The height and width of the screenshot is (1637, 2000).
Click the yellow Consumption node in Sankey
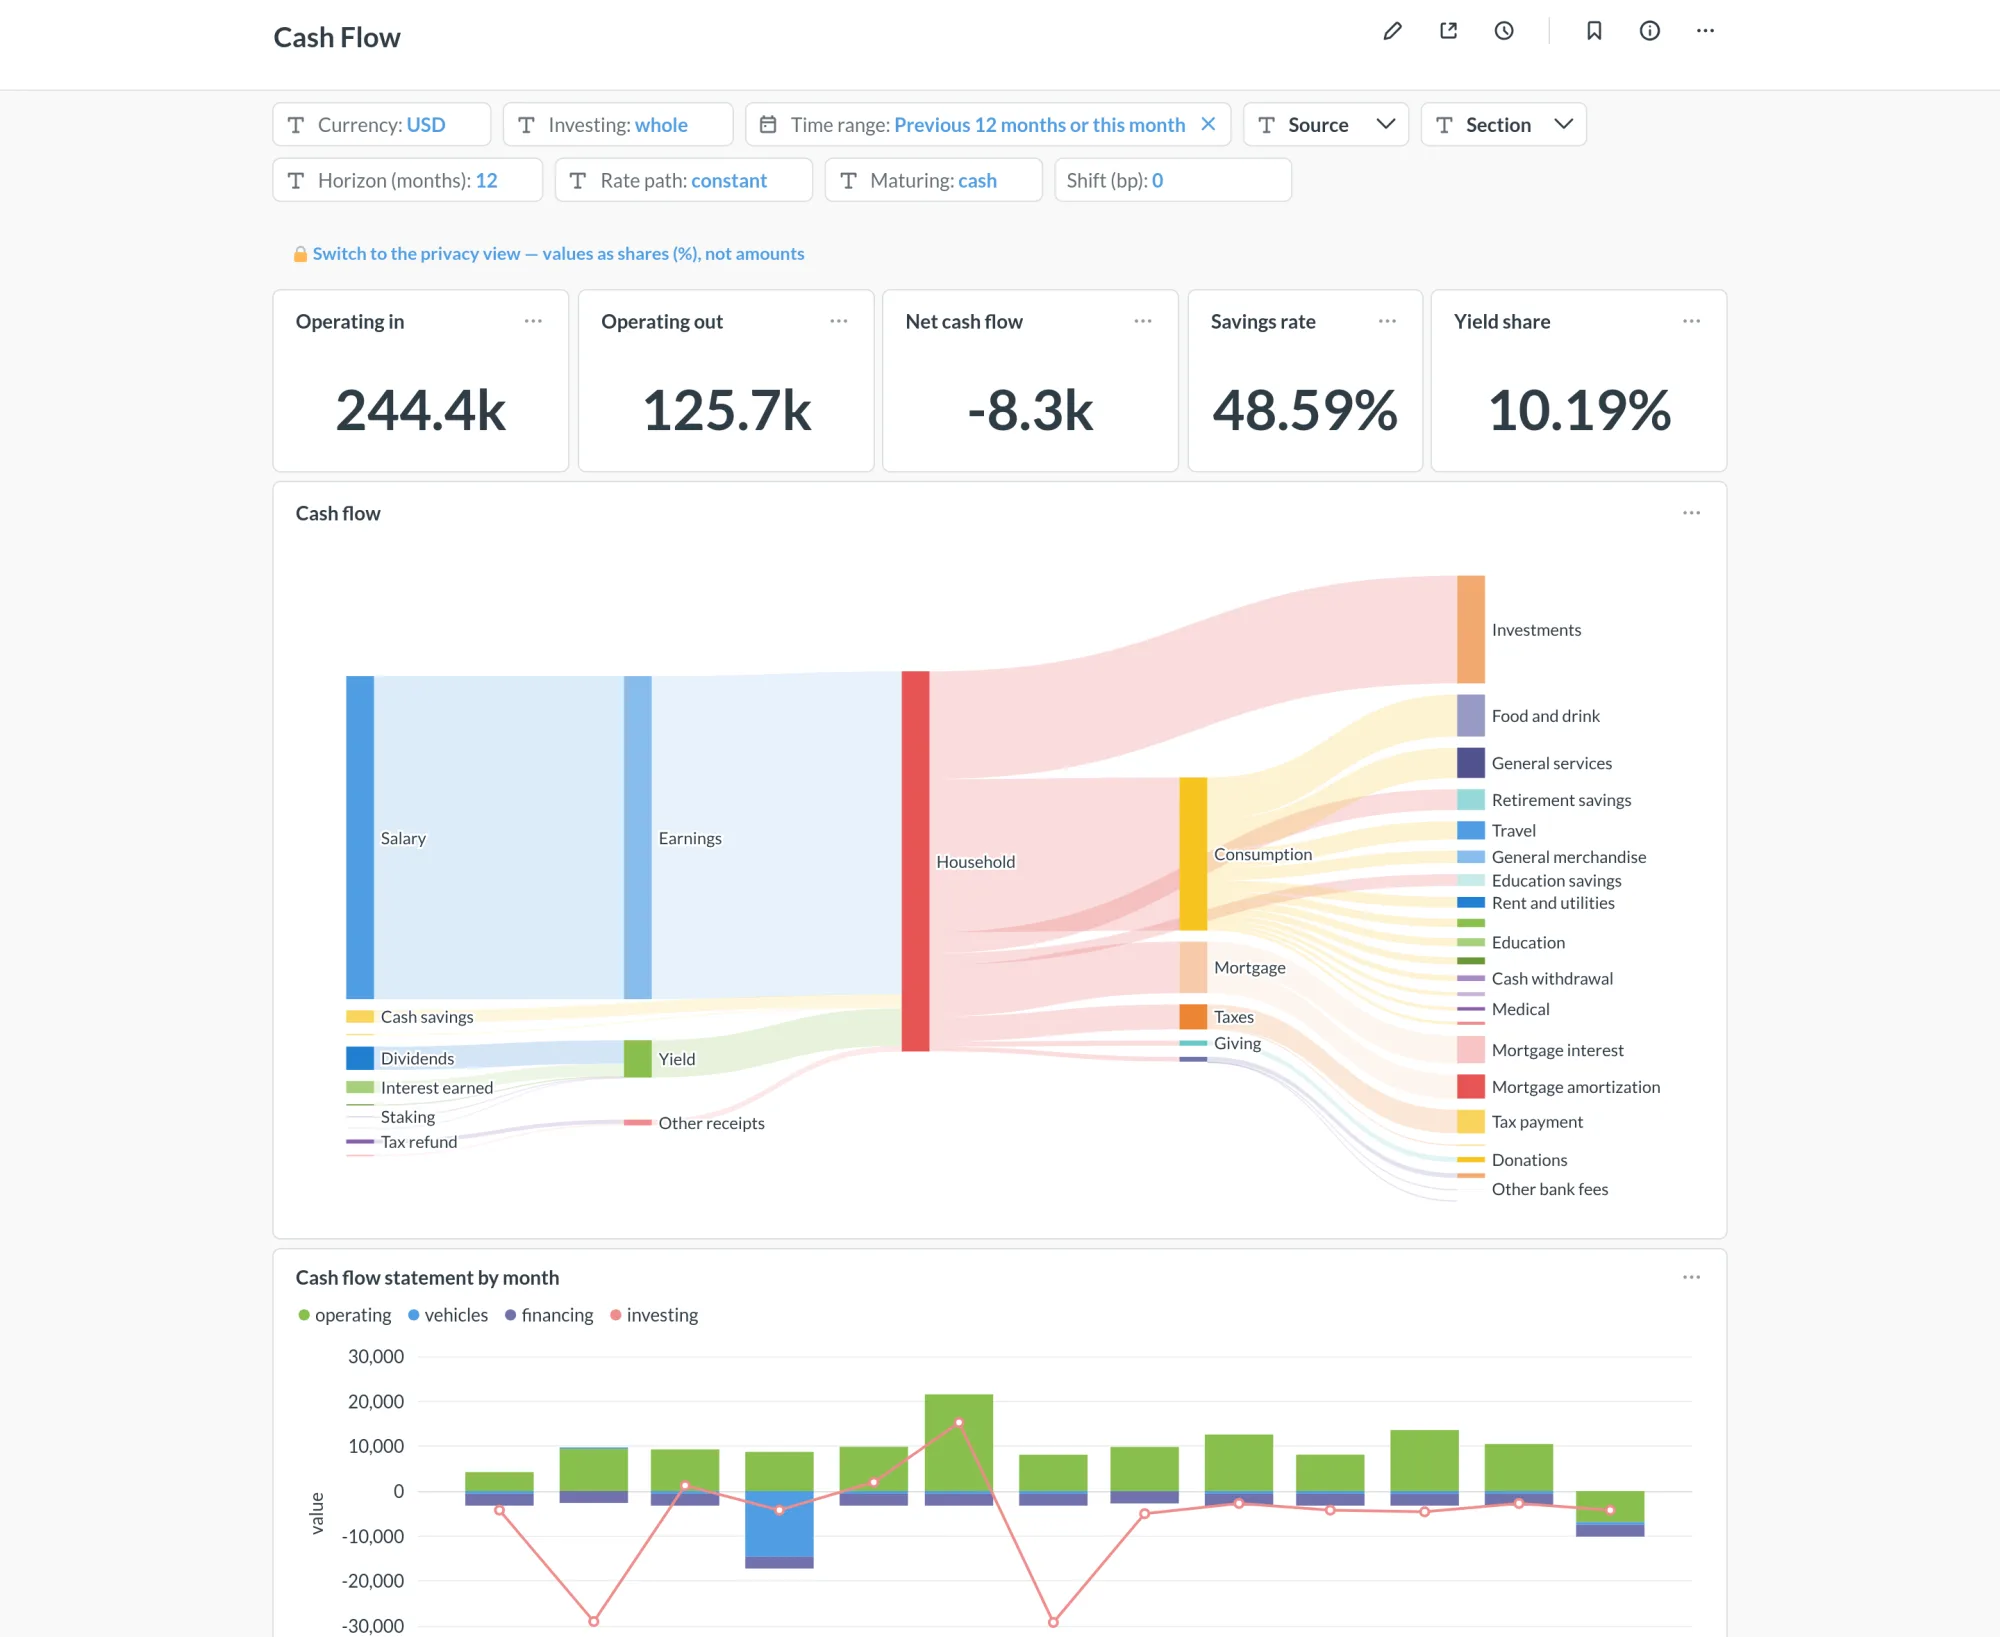(x=1193, y=853)
